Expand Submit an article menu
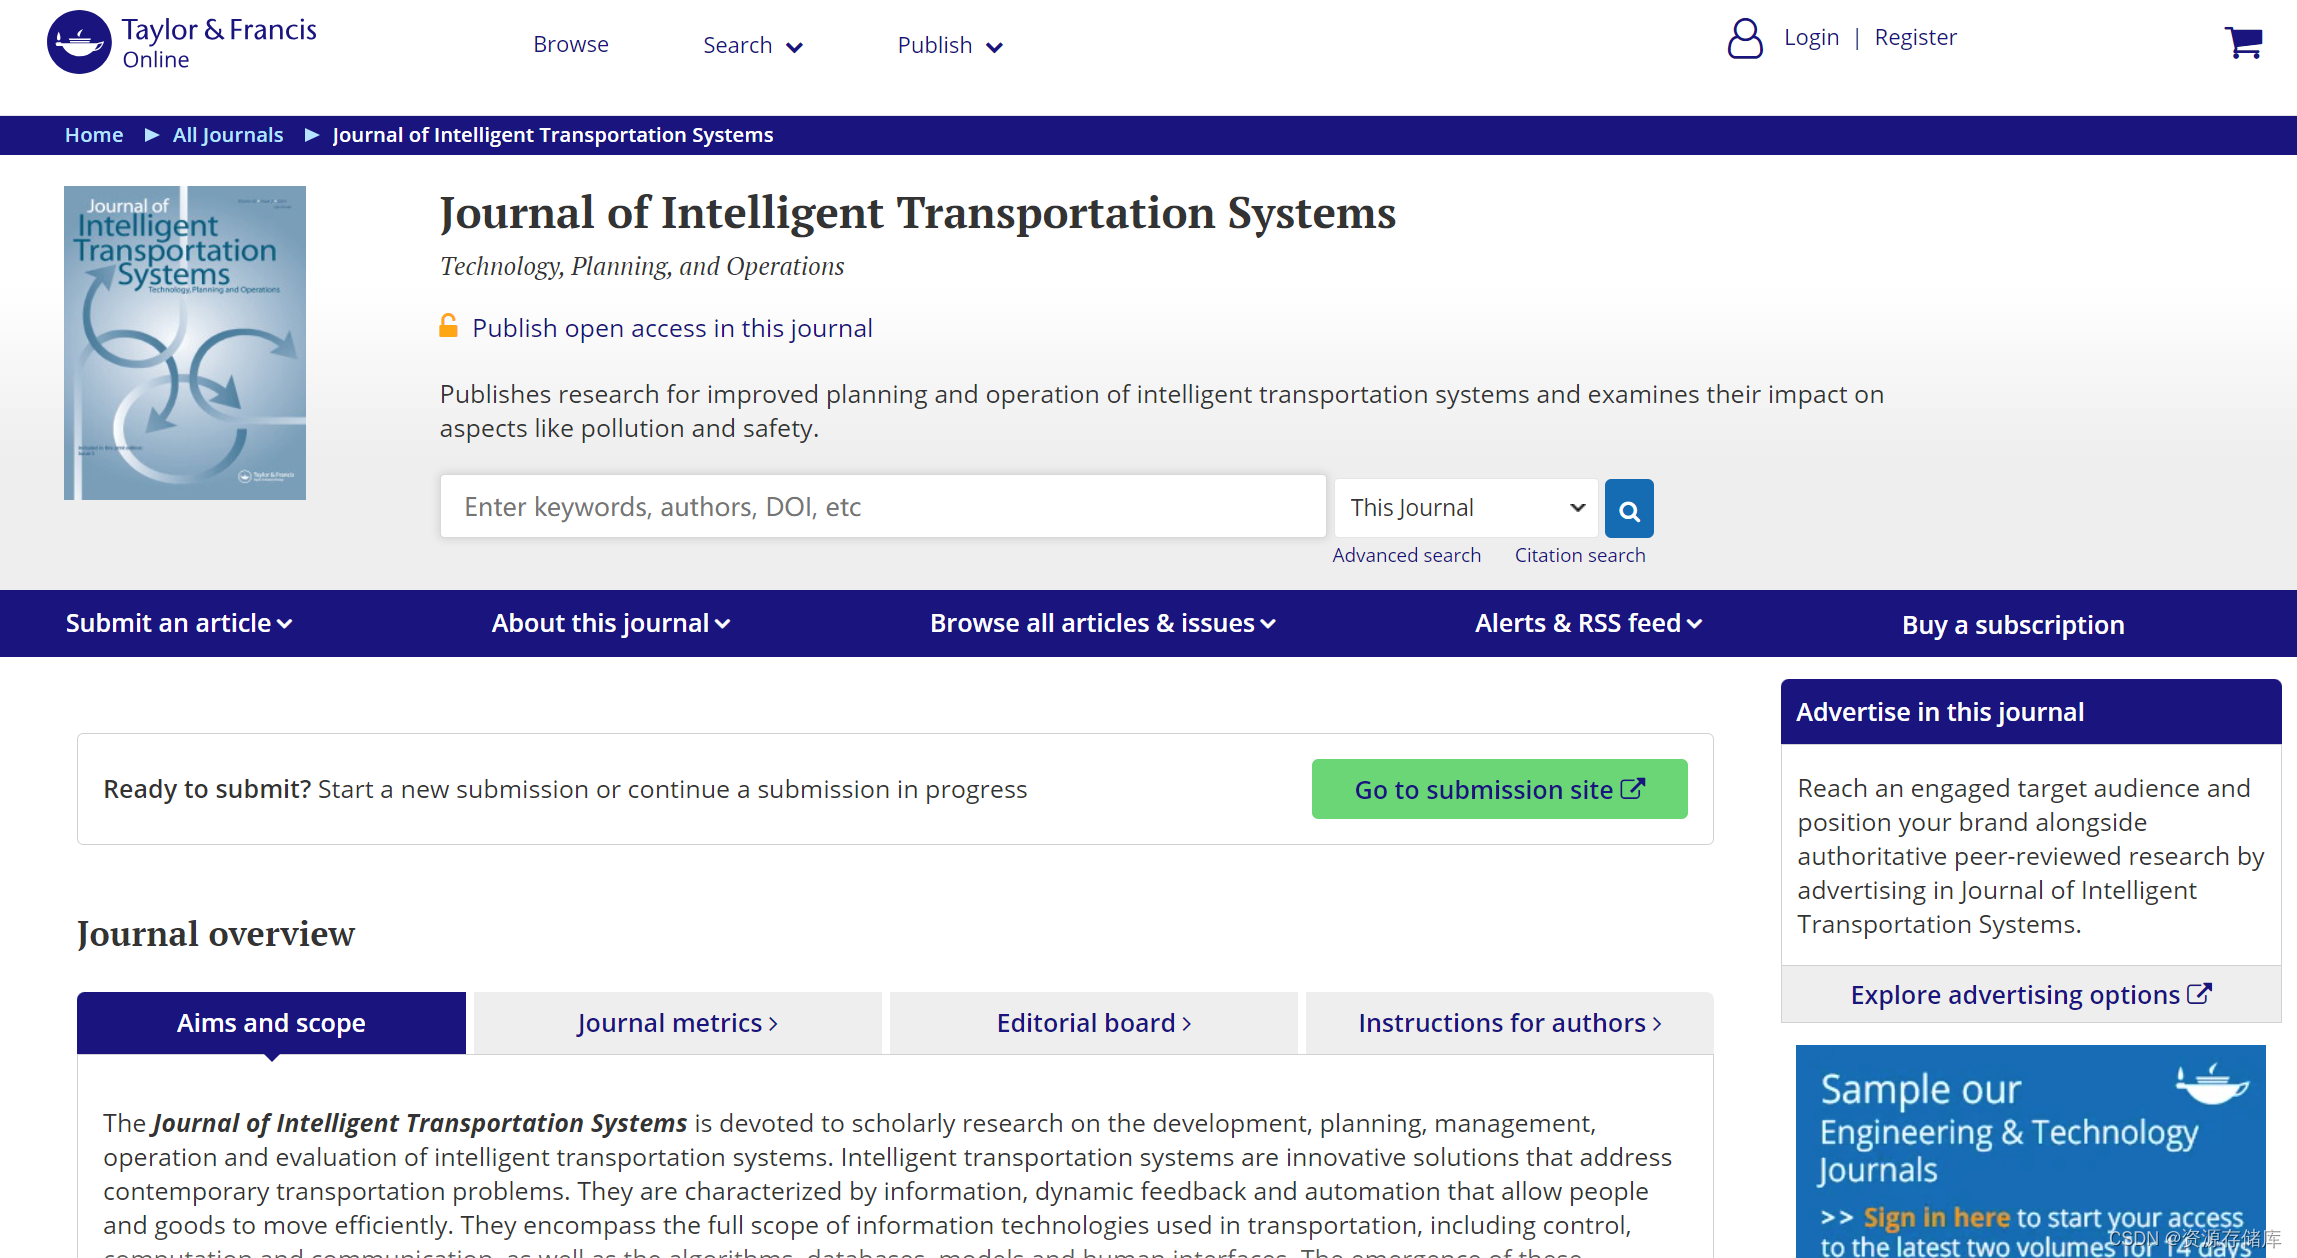 [x=178, y=624]
